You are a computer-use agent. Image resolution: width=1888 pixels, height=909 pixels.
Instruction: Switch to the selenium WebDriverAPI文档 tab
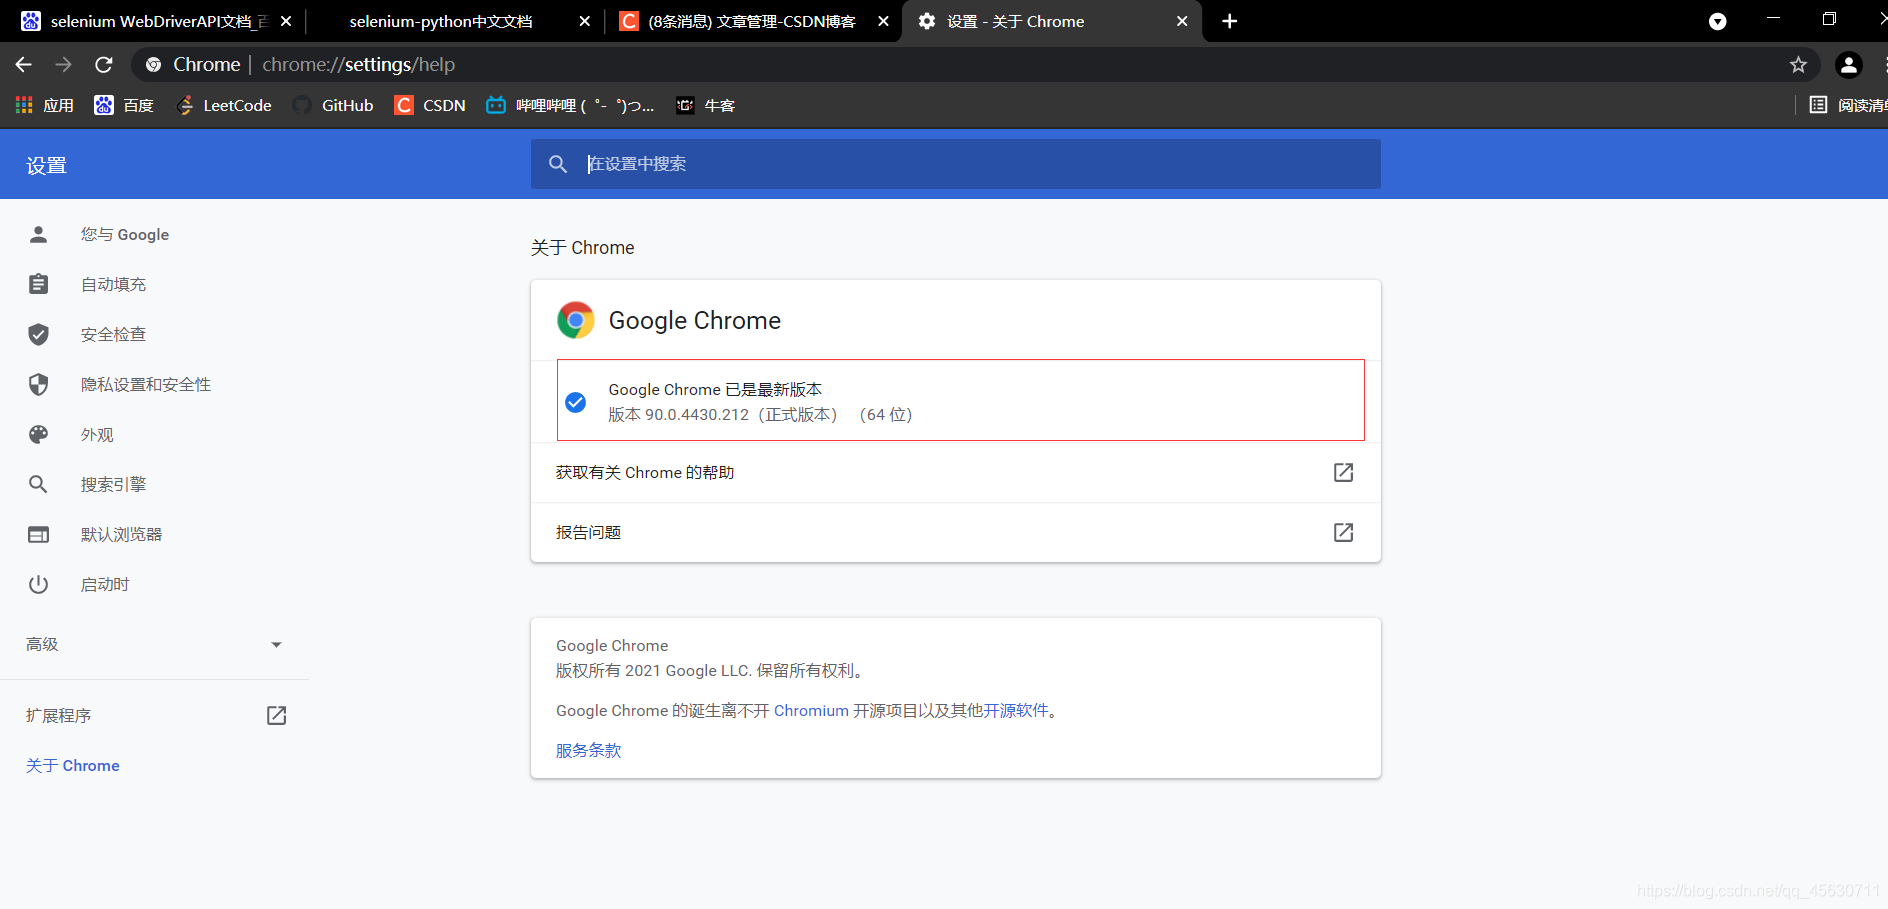pyautogui.click(x=155, y=21)
